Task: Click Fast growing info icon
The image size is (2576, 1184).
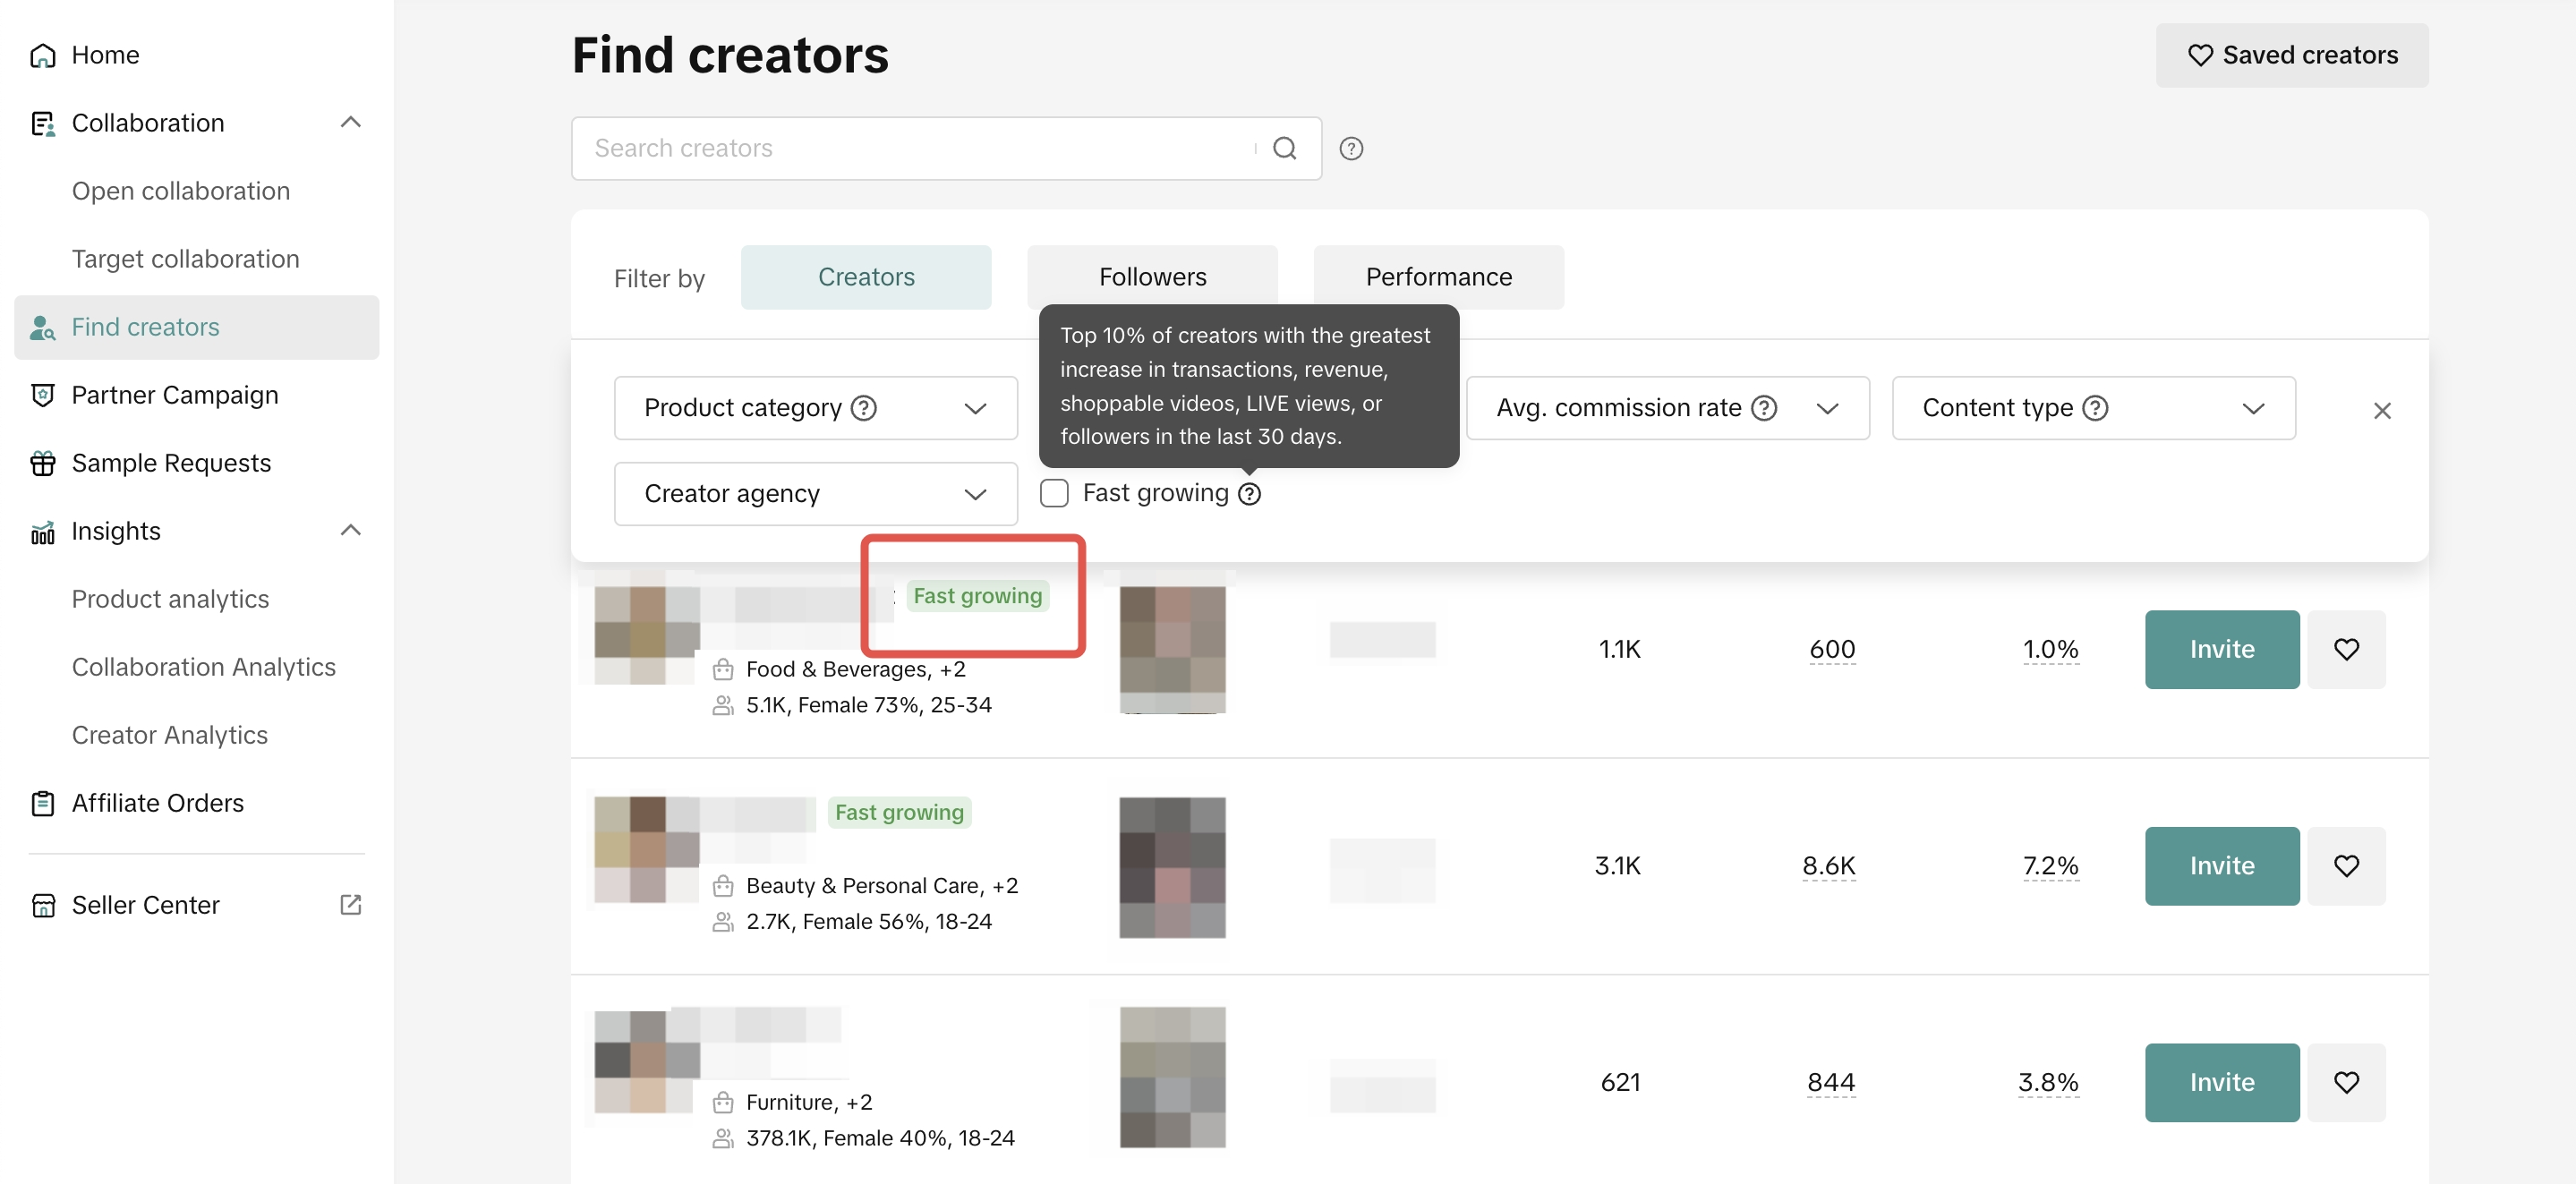Action: [1249, 494]
